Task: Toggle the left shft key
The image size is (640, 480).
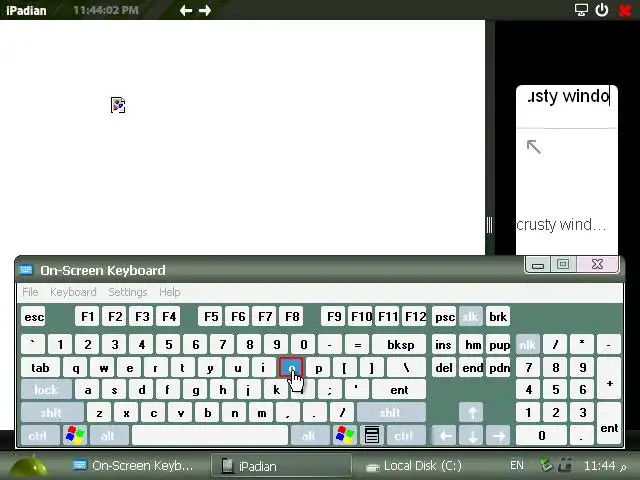Action: click(x=52, y=413)
